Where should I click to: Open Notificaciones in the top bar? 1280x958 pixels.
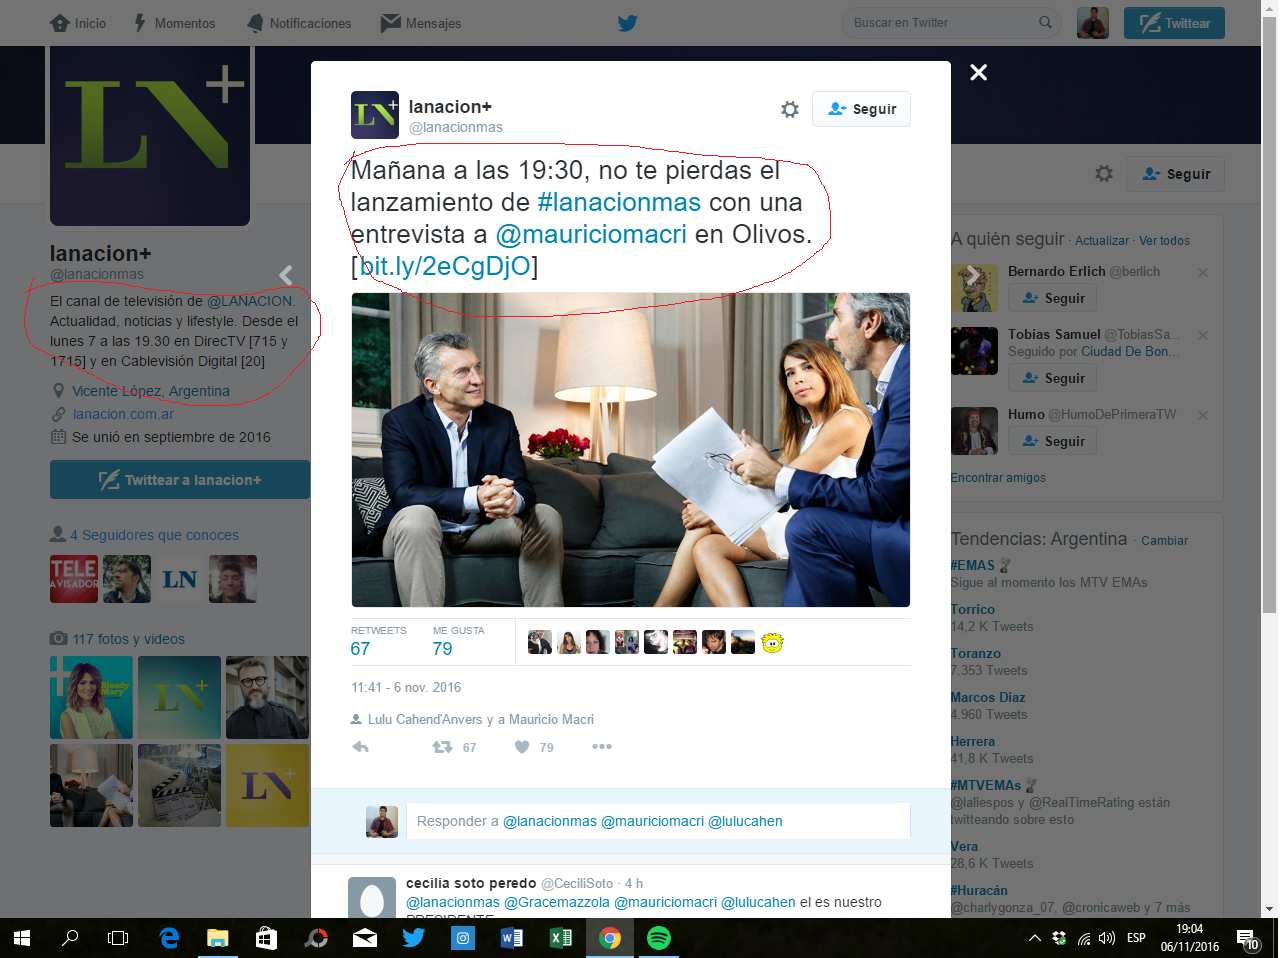point(299,23)
